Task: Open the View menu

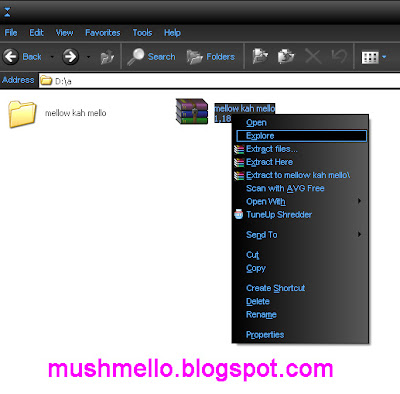Action: coord(64,33)
